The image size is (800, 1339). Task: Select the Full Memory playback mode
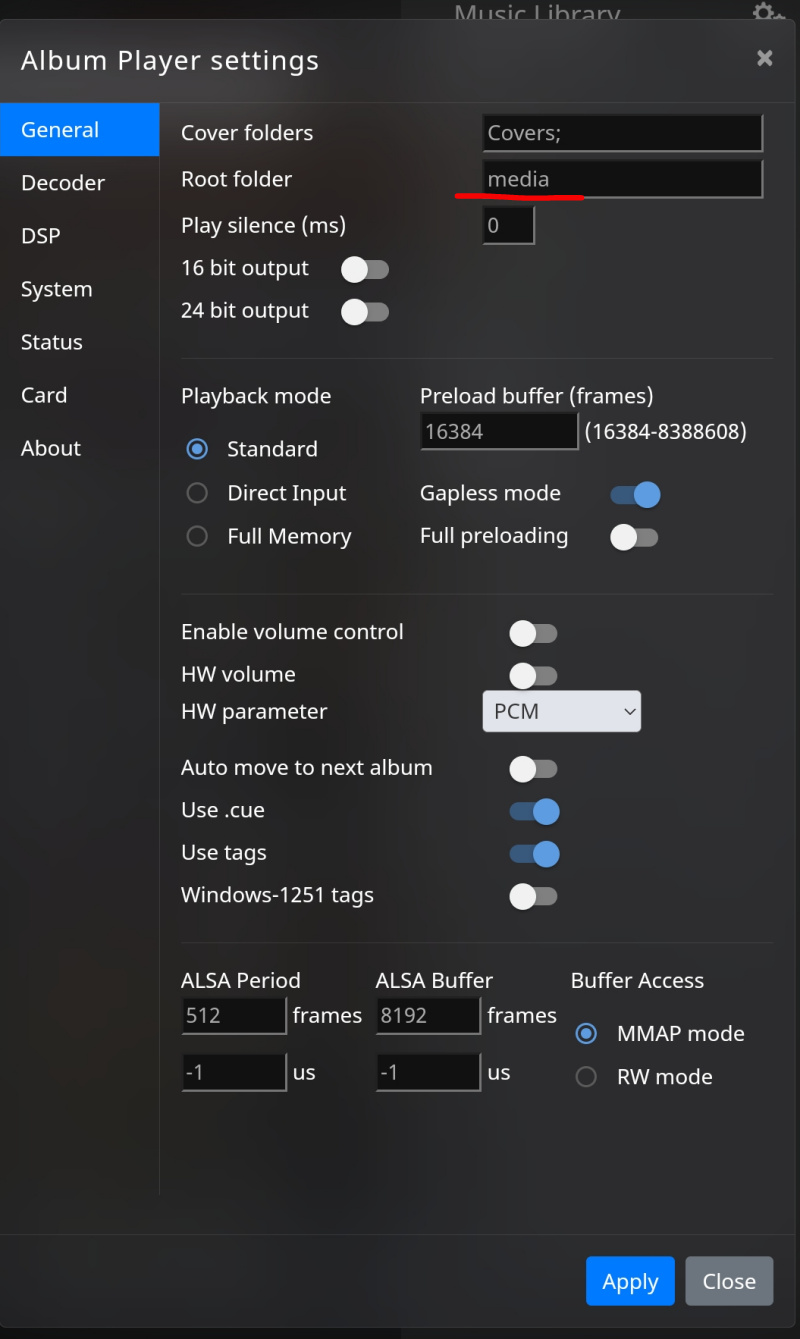(197, 536)
